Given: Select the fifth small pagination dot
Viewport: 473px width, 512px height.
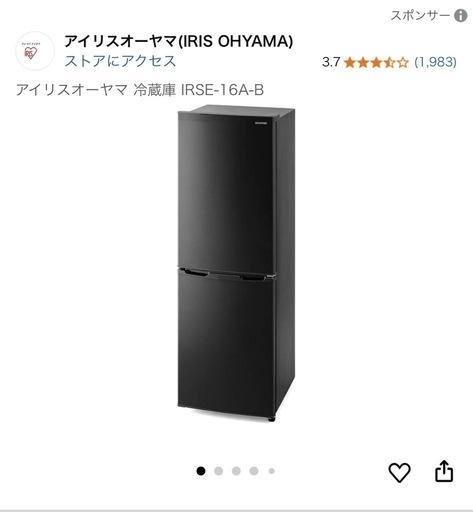Looking at the screenshot, I should click(x=272, y=471).
